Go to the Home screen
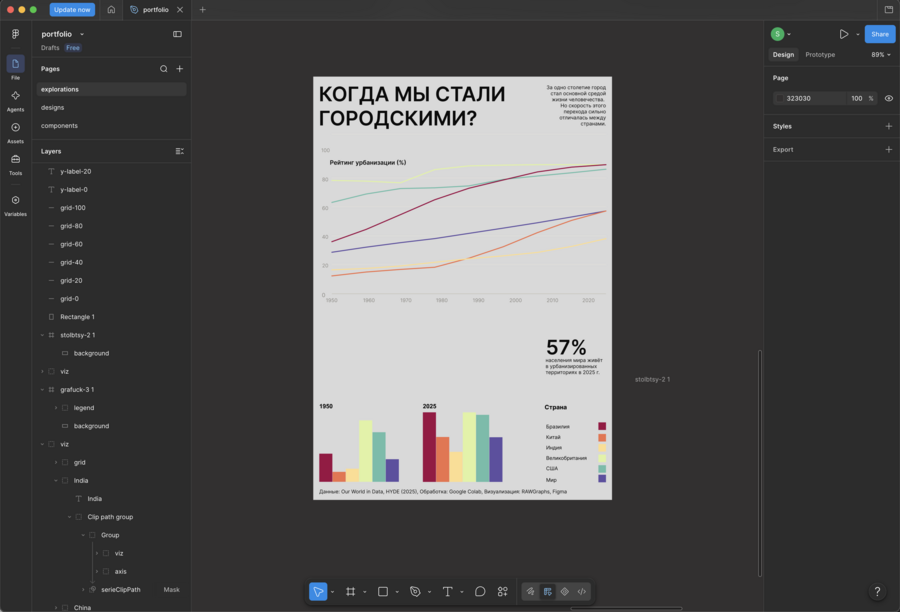This screenshot has height=612, width=900. 111,10
